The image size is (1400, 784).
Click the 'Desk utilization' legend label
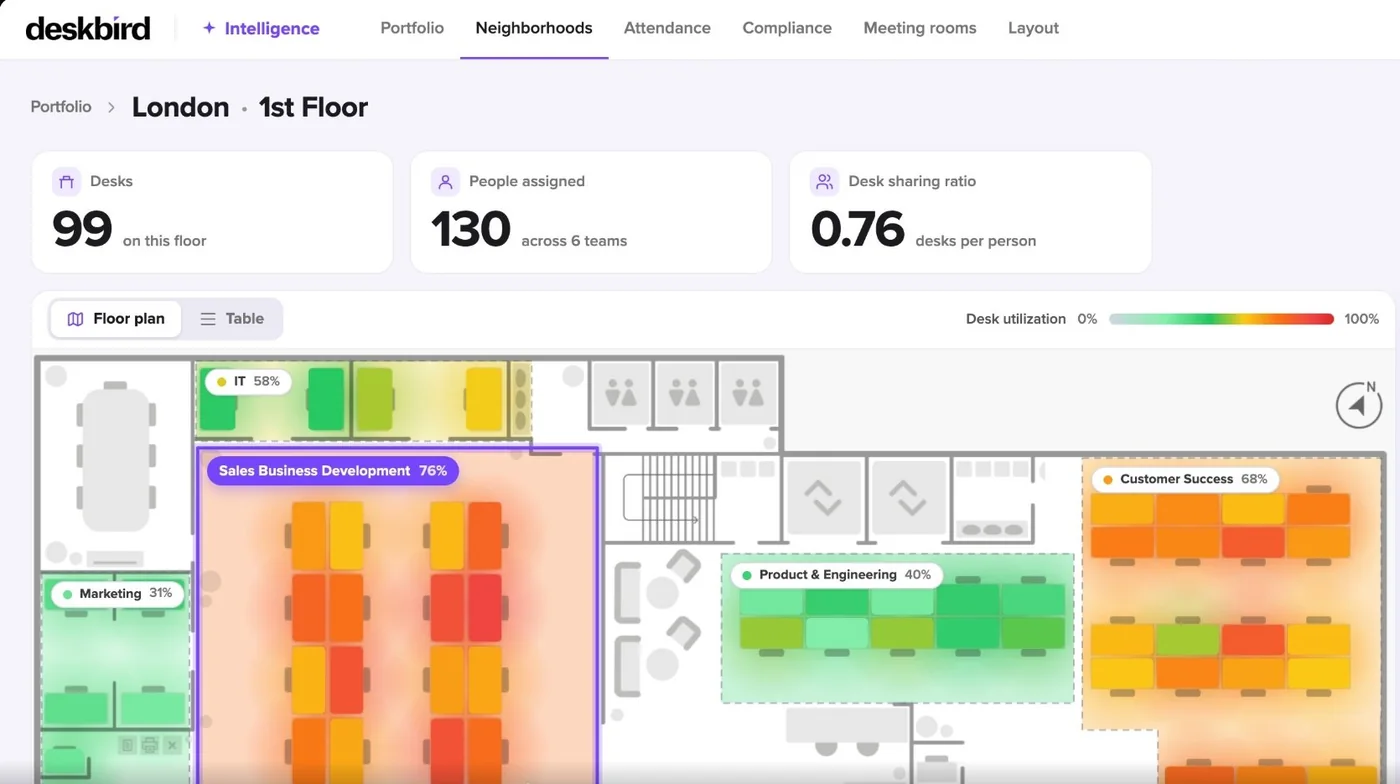pos(1016,319)
